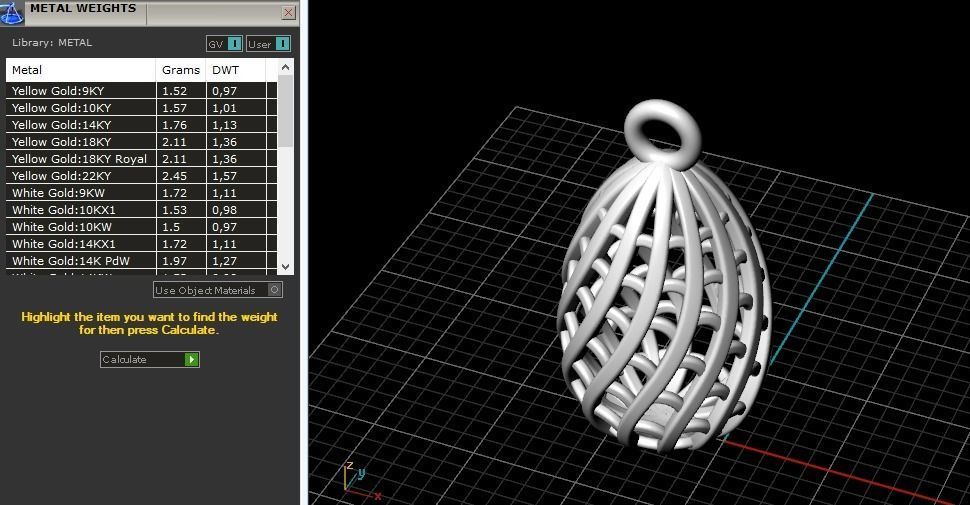Select the Yellow Gold:18KY Royal row
970x505 pixels.
[x=142, y=159]
